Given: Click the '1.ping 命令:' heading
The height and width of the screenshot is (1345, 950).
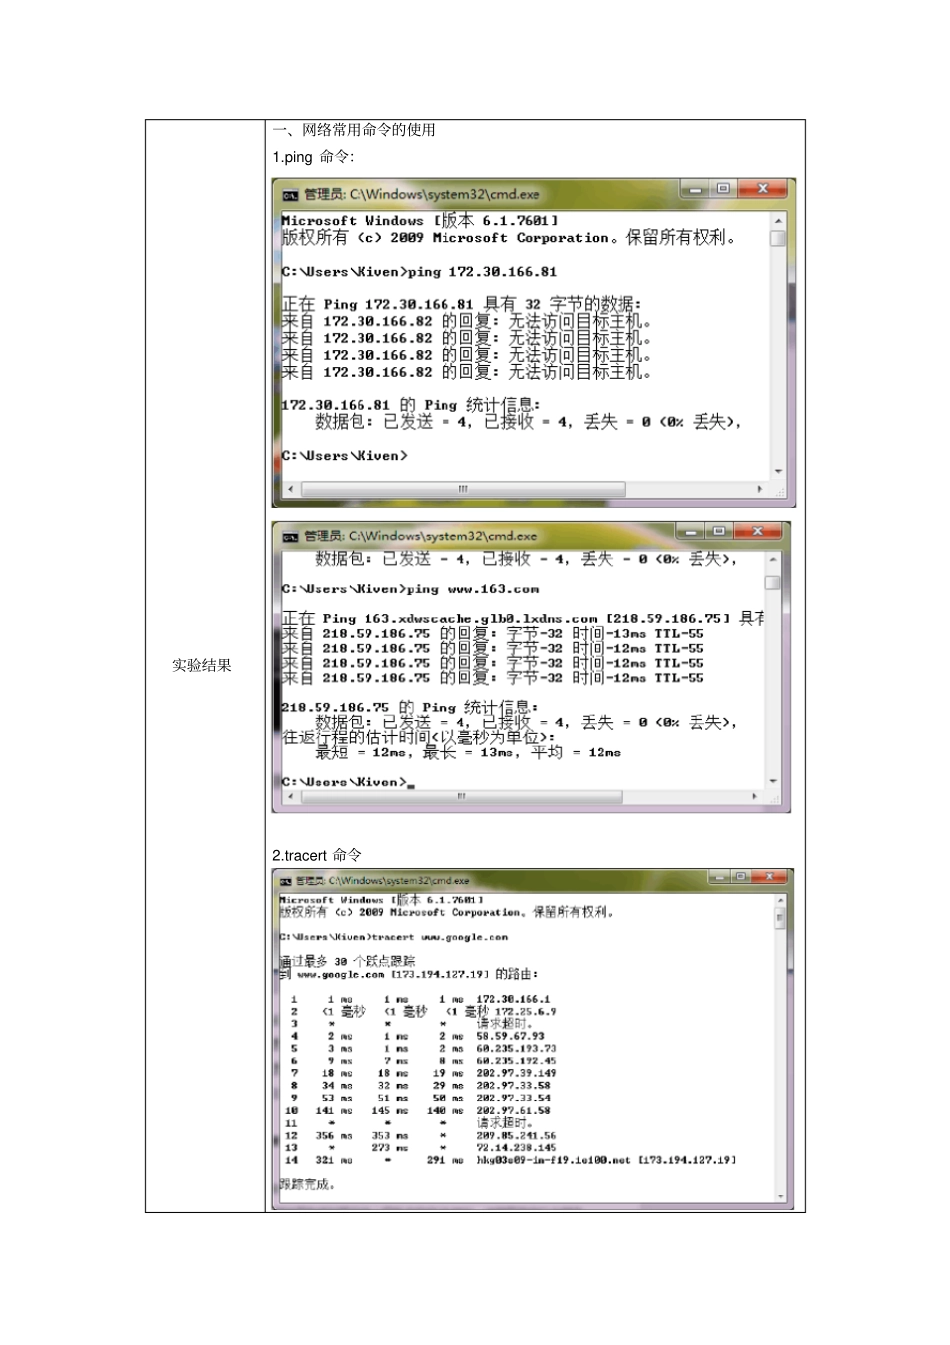Looking at the screenshot, I should [x=313, y=157].
